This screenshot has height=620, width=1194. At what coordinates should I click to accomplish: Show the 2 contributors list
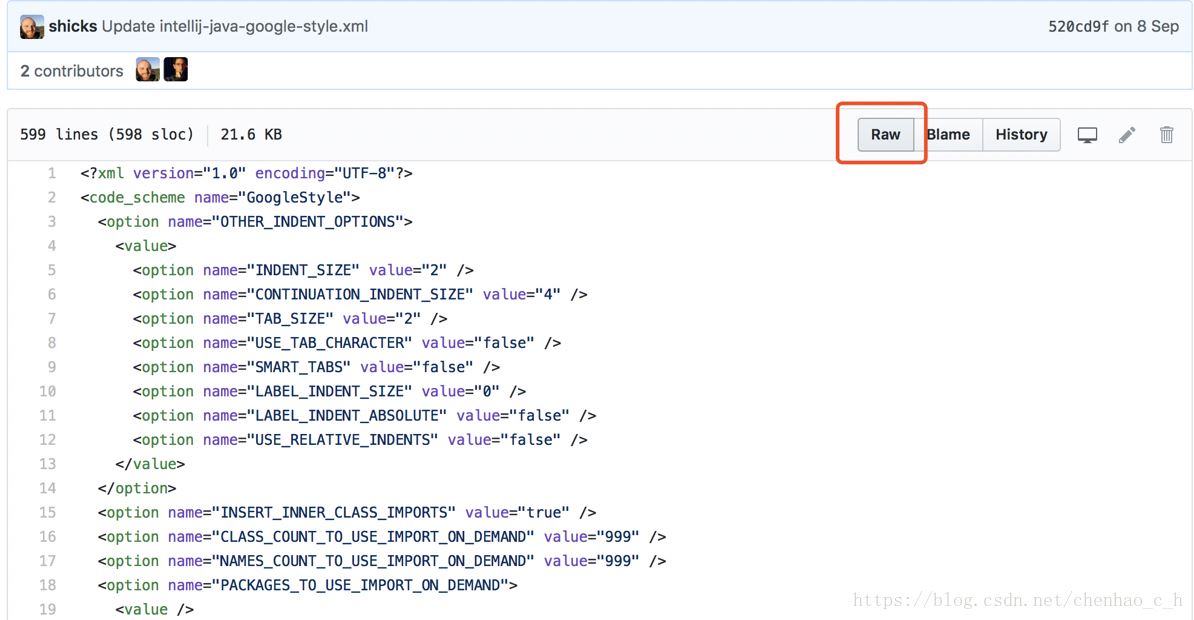[71, 71]
